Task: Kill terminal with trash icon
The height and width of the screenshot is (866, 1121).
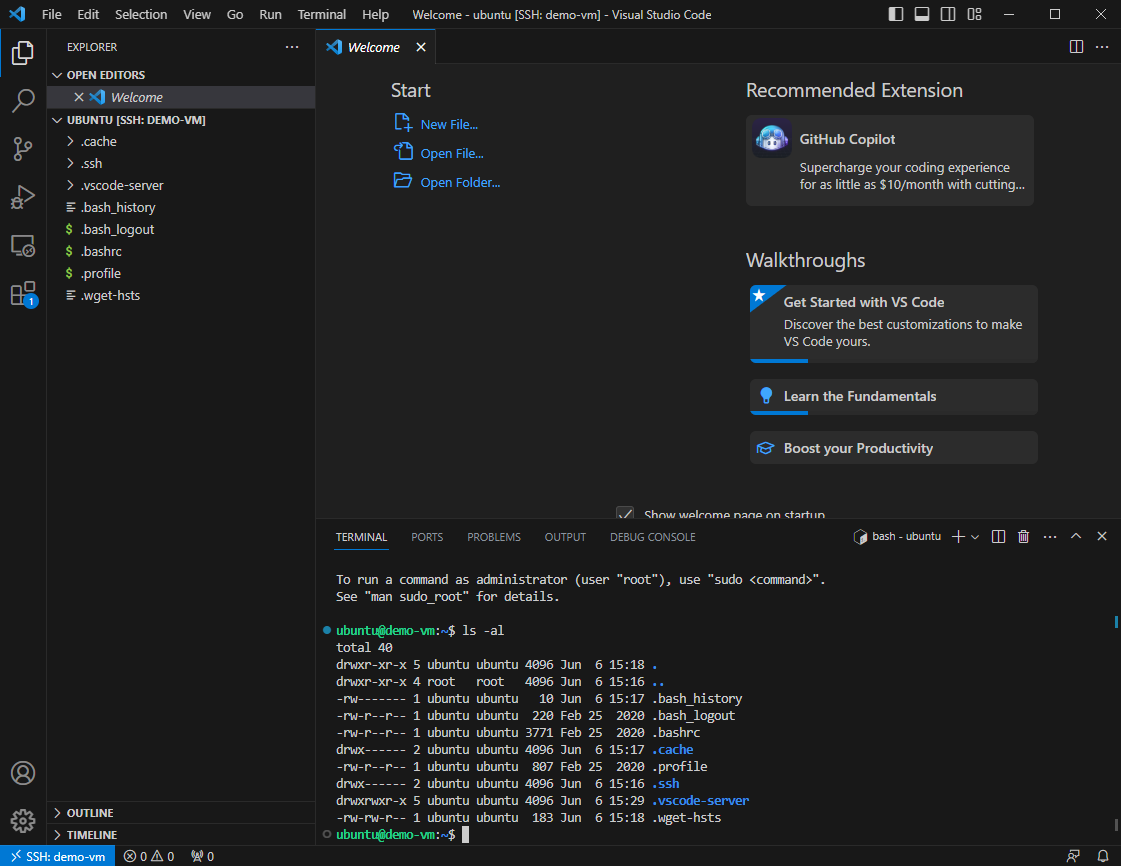Action: pos(1024,536)
